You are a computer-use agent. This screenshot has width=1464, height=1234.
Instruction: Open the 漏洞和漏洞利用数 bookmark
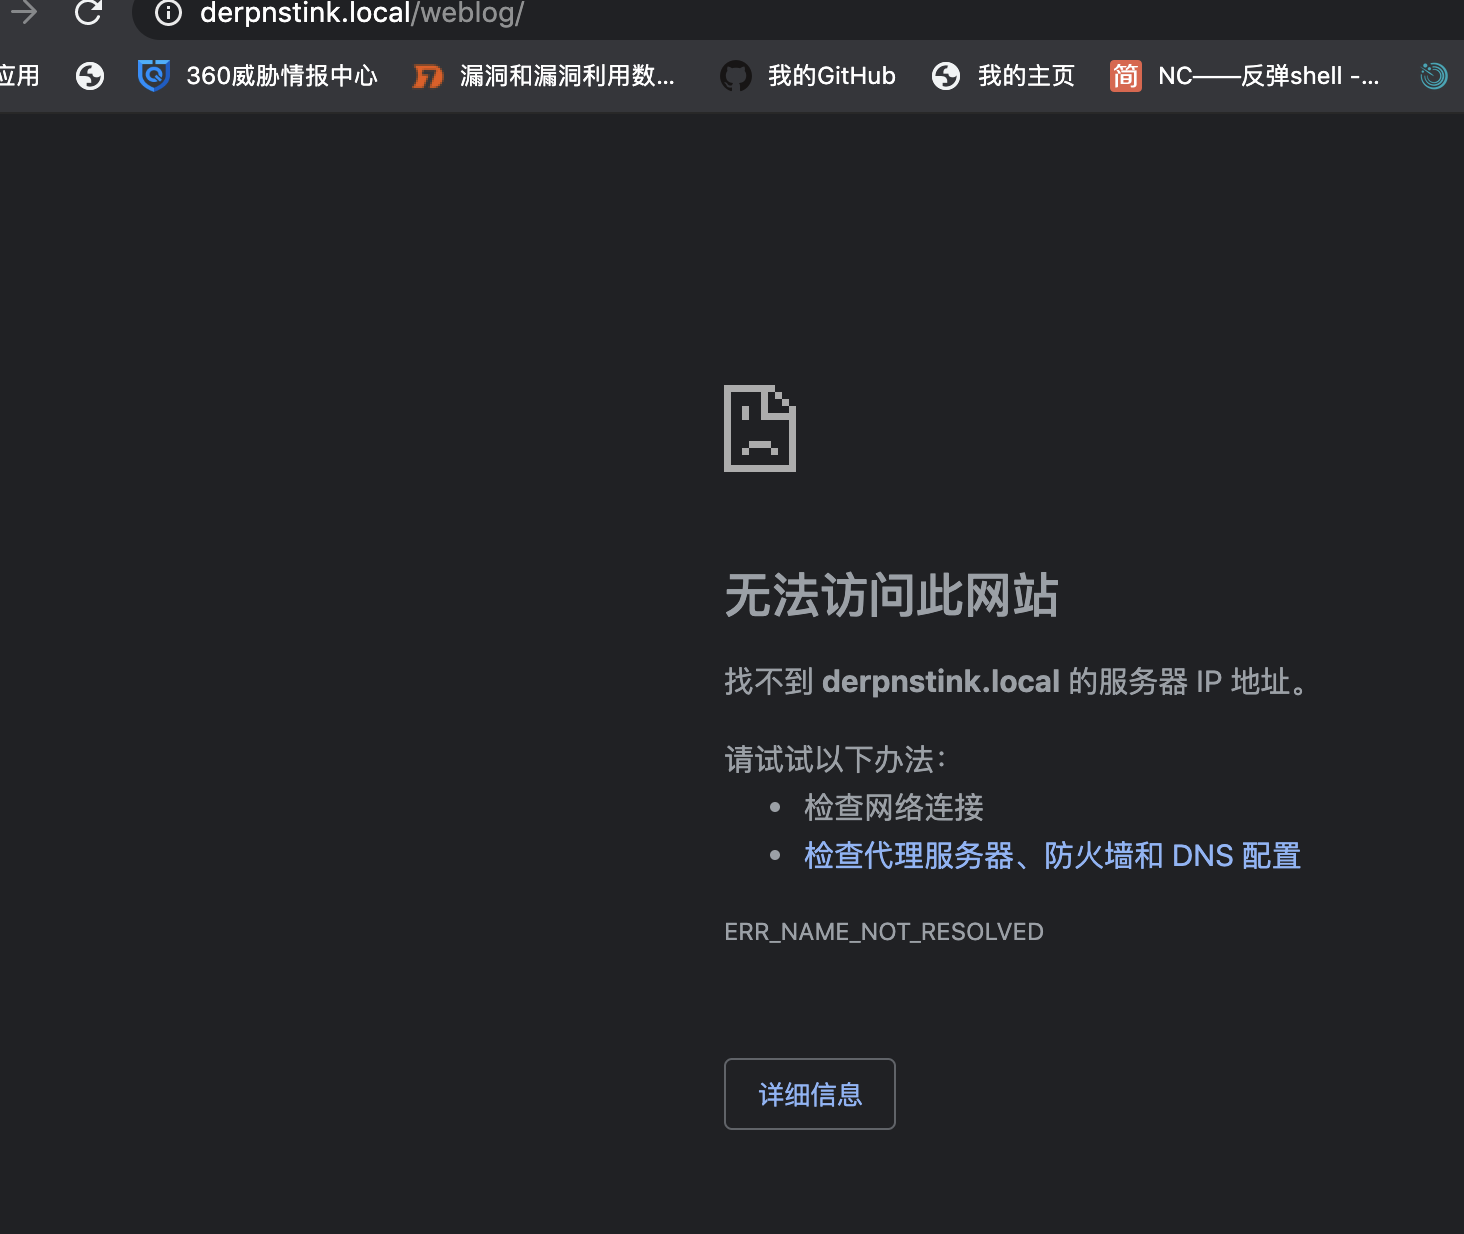tap(544, 76)
